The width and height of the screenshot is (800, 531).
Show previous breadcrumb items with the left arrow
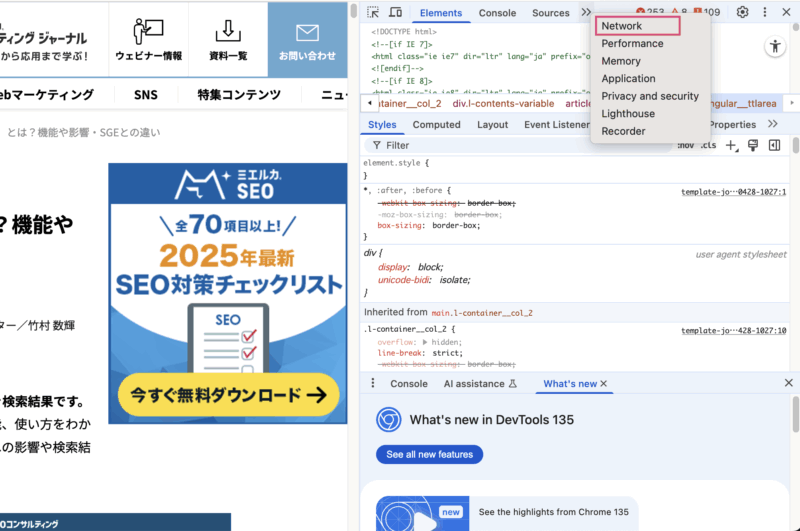(370, 103)
